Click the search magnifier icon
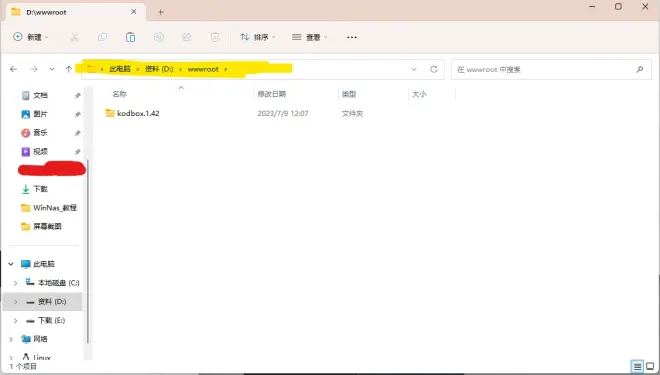 [640, 69]
